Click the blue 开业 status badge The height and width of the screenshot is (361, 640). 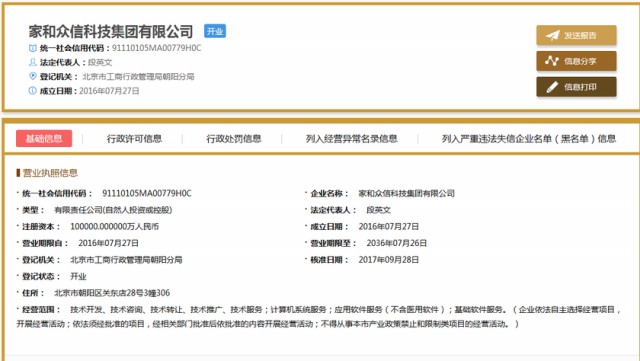click(x=215, y=31)
